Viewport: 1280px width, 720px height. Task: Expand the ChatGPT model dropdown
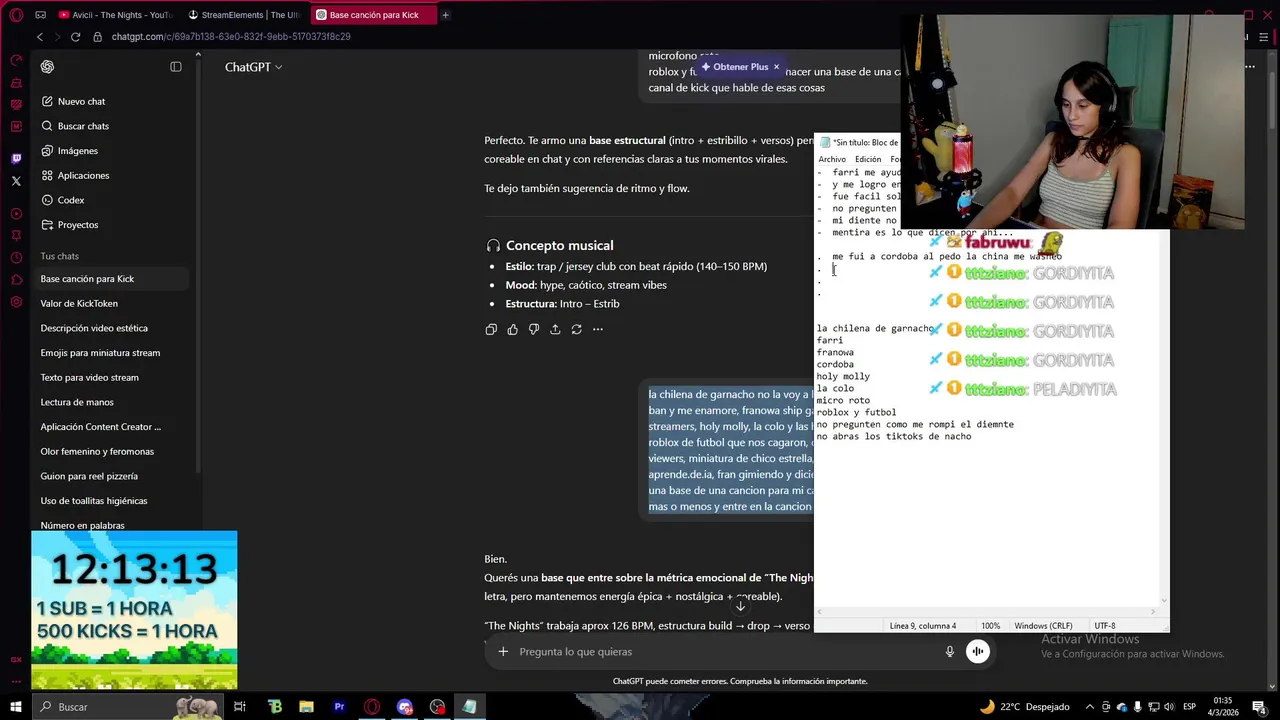pos(253,67)
